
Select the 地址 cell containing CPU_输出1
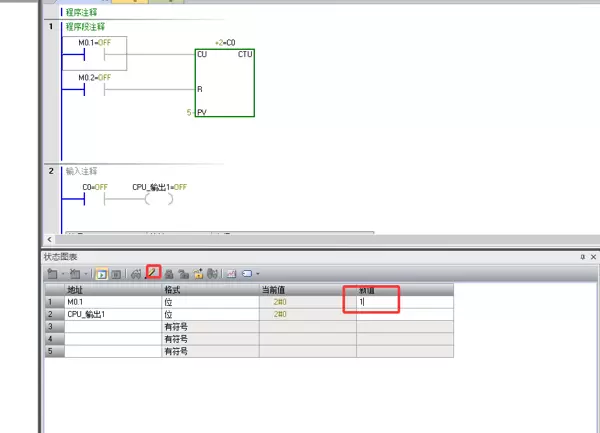110,314
